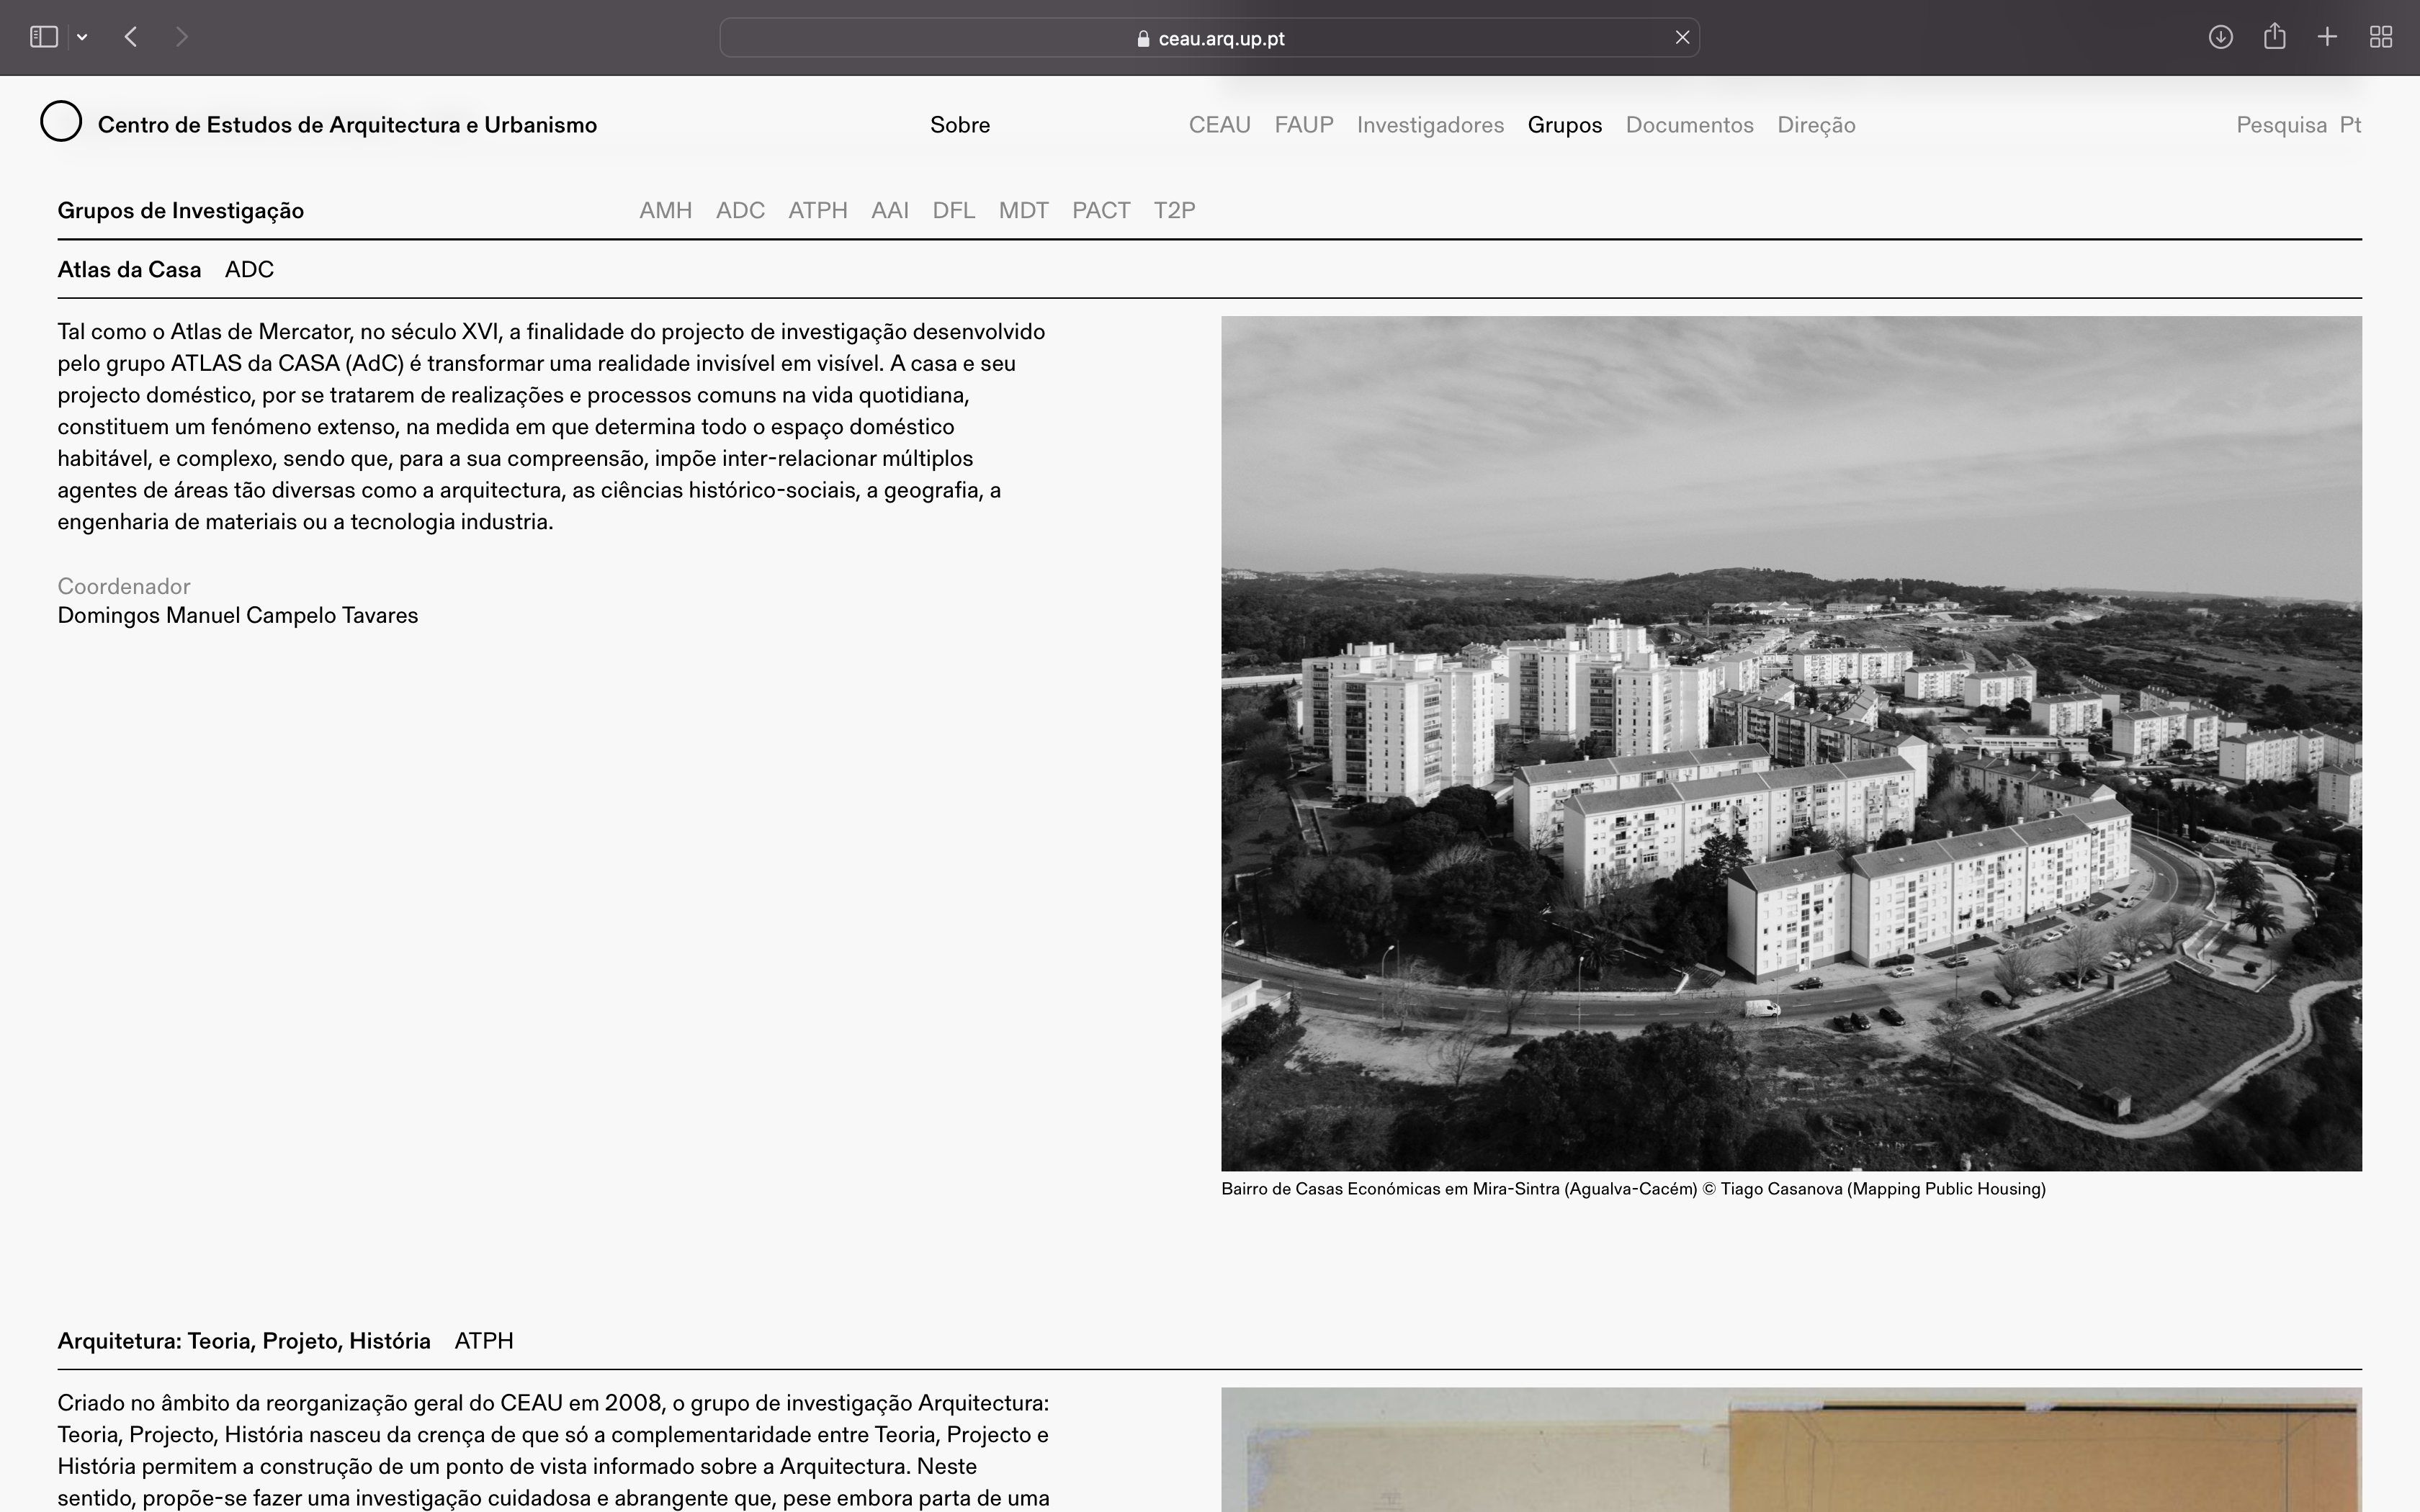Viewport: 2420px width, 1512px height.
Task: Open the sidebar options dropdown chevron
Action: tap(82, 37)
